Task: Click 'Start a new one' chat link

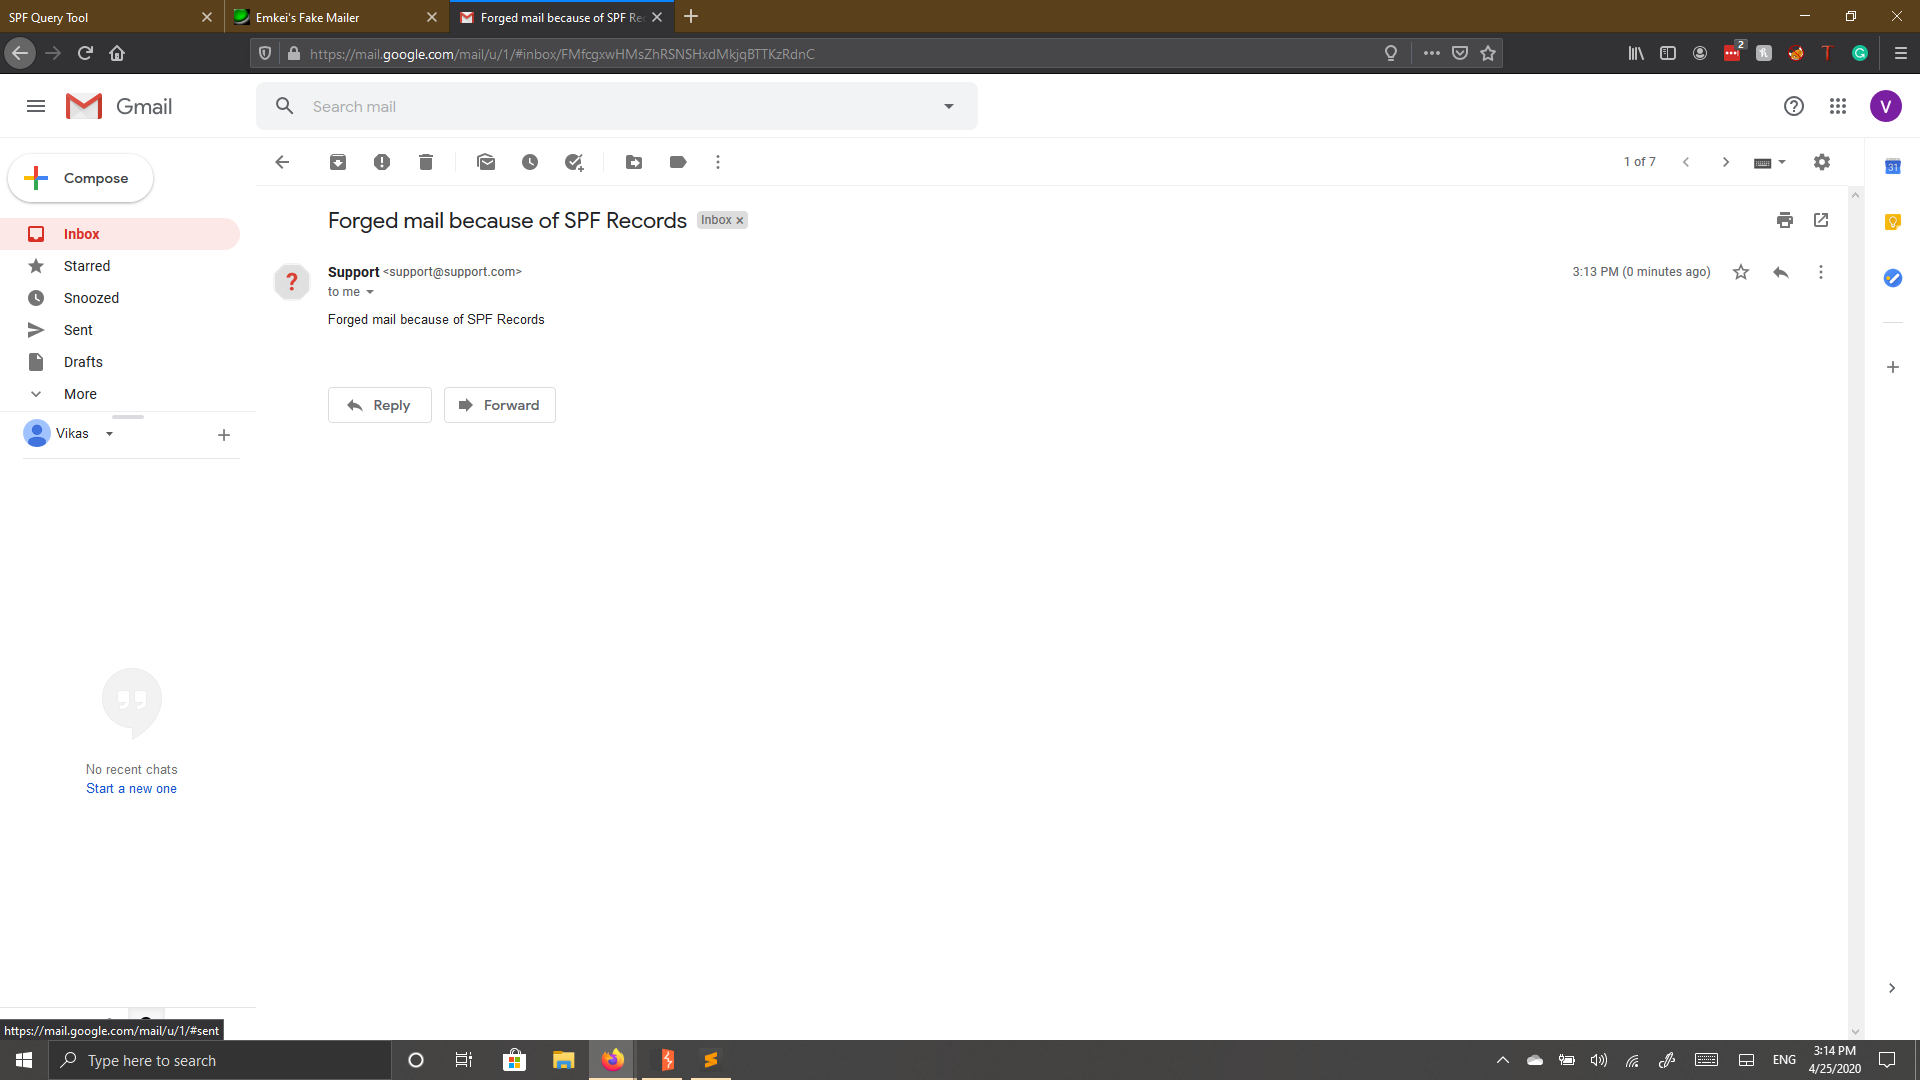Action: [131, 788]
